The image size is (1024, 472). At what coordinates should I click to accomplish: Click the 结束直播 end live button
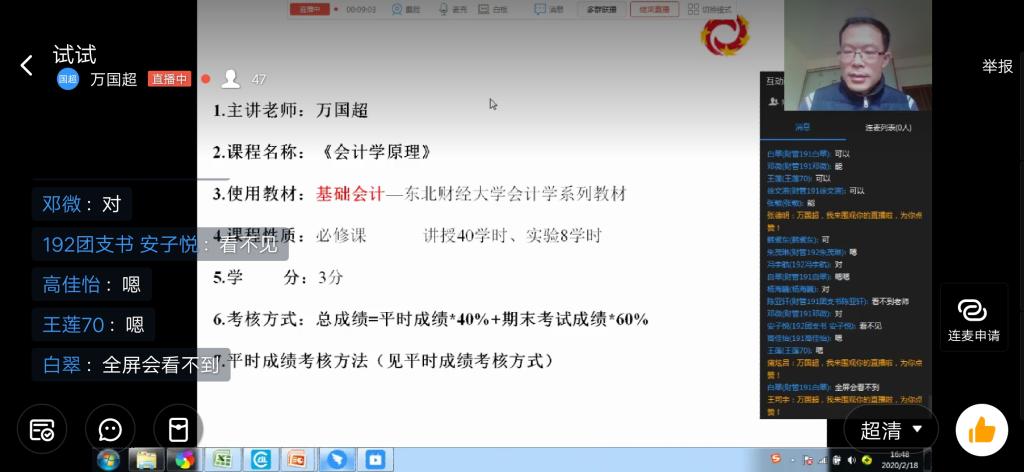coord(654,10)
